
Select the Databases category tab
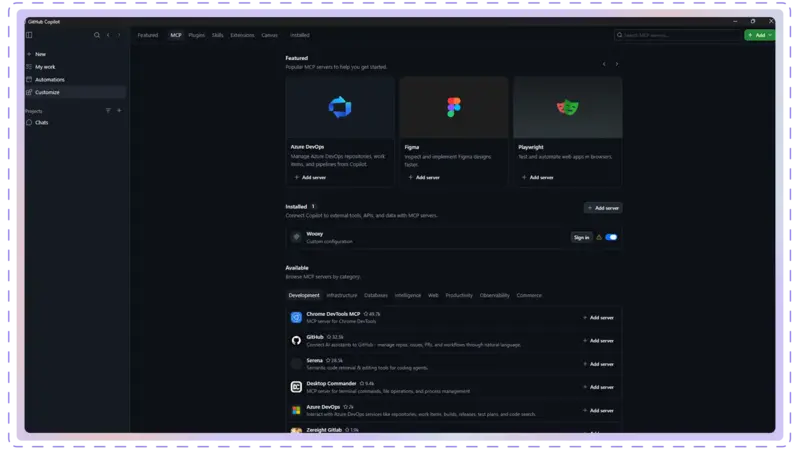[376, 295]
